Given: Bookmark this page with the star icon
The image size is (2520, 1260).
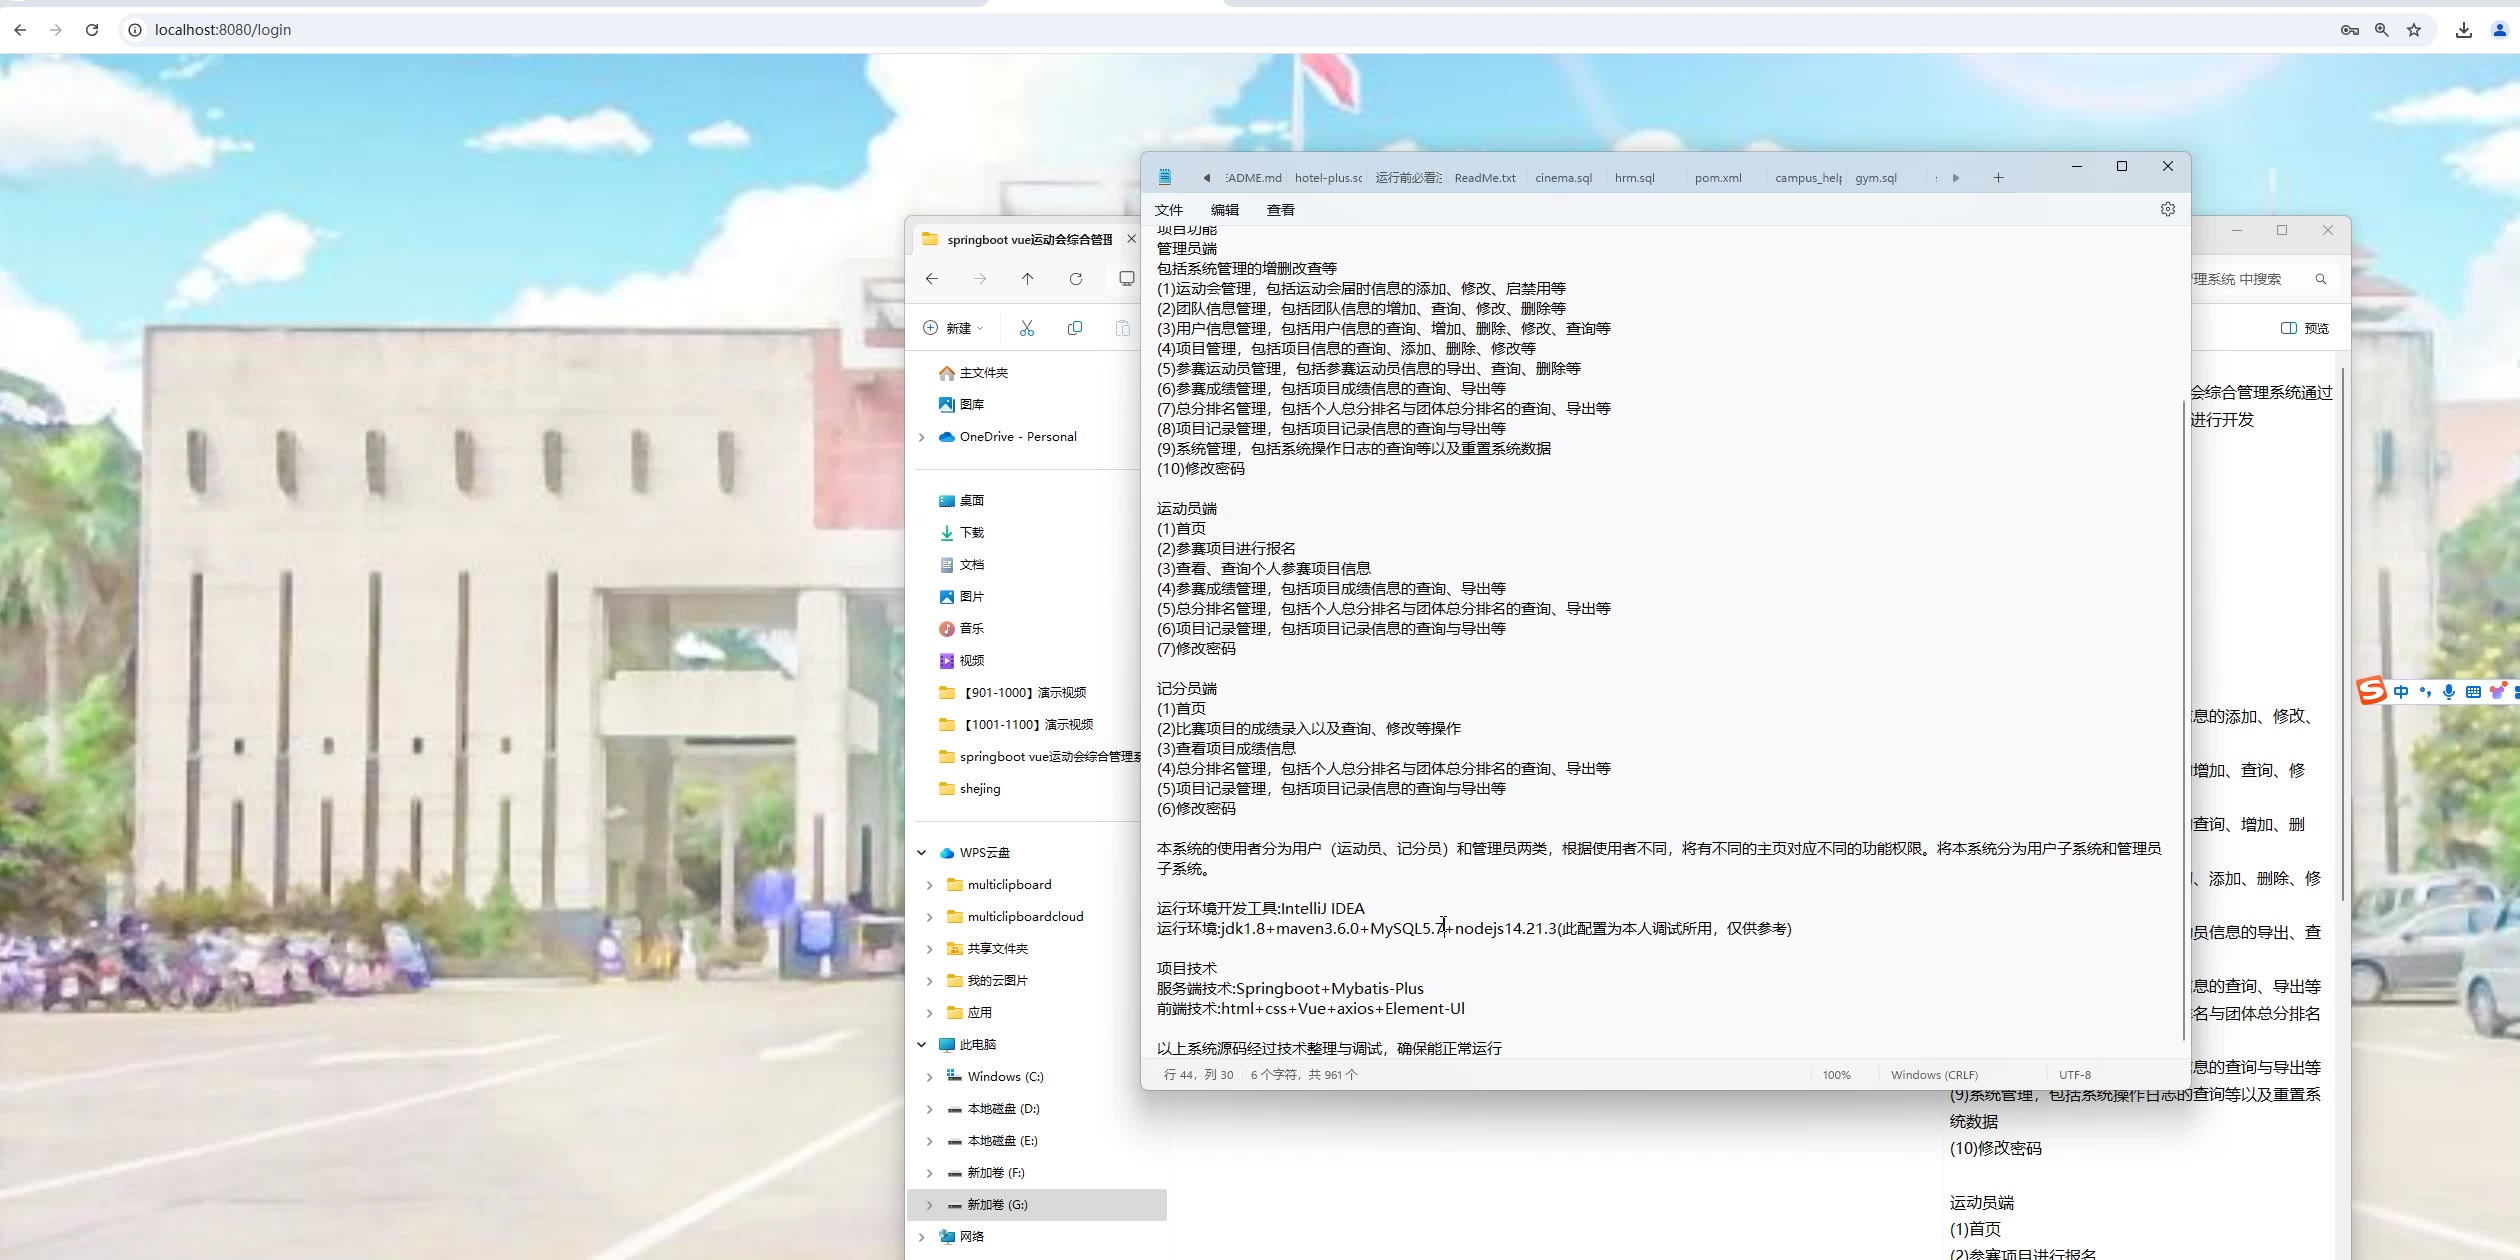Looking at the screenshot, I should [2414, 30].
